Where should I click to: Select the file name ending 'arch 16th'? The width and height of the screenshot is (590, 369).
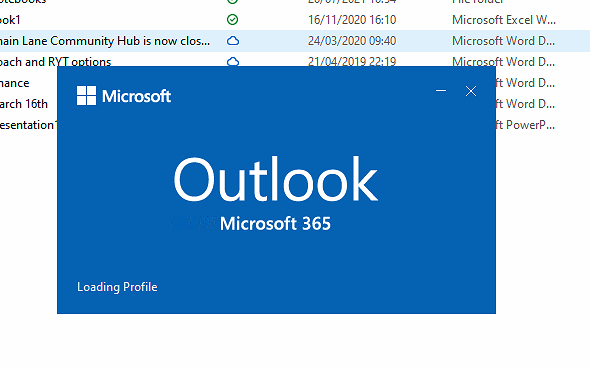point(24,104)
